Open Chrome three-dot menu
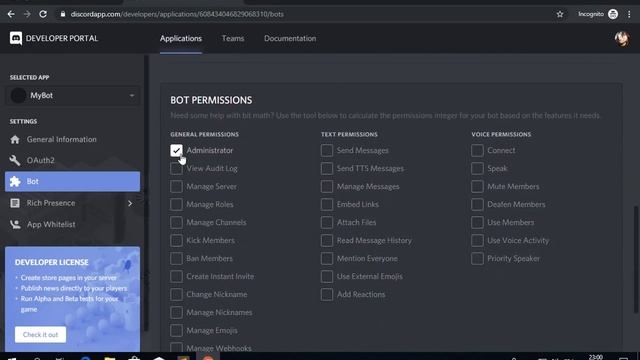640x360 pixels. point(629,14)
